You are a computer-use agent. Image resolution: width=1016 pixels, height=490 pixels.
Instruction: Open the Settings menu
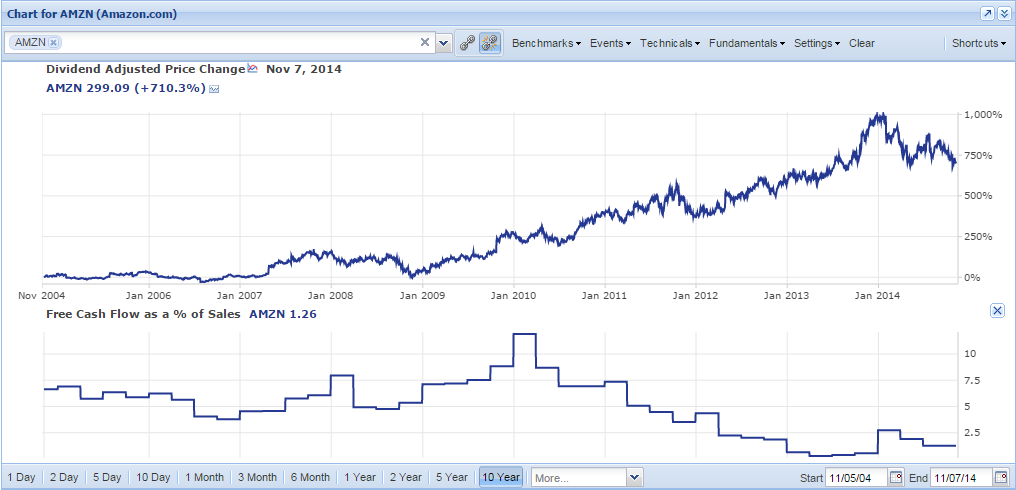tap(817, 43)
